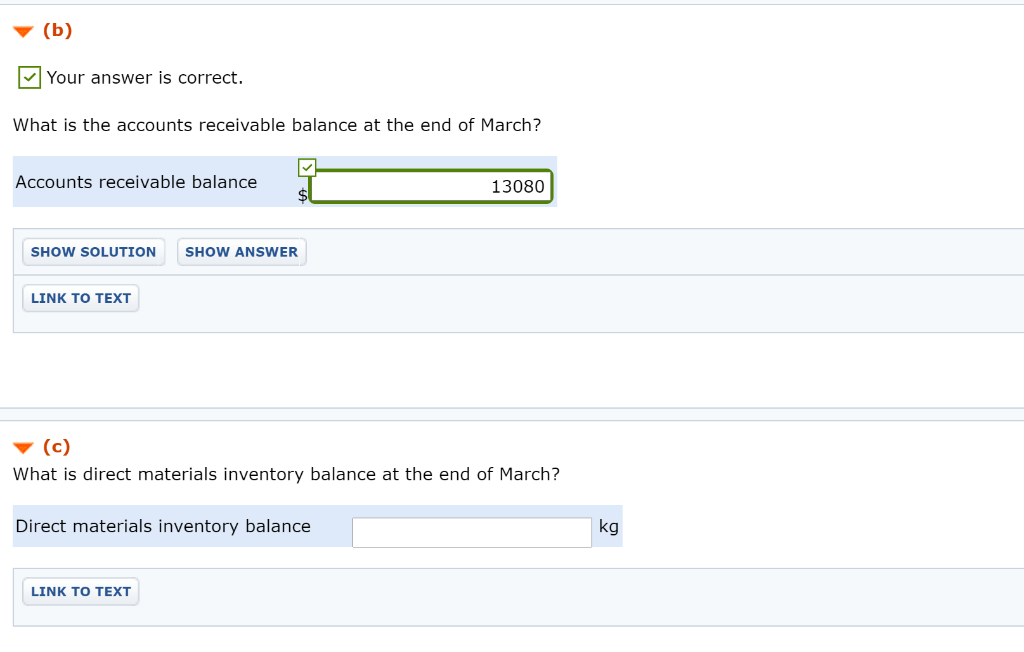
Task: Click the 'Accounts receivable balance' row label
Action: (x=135, y=182)
